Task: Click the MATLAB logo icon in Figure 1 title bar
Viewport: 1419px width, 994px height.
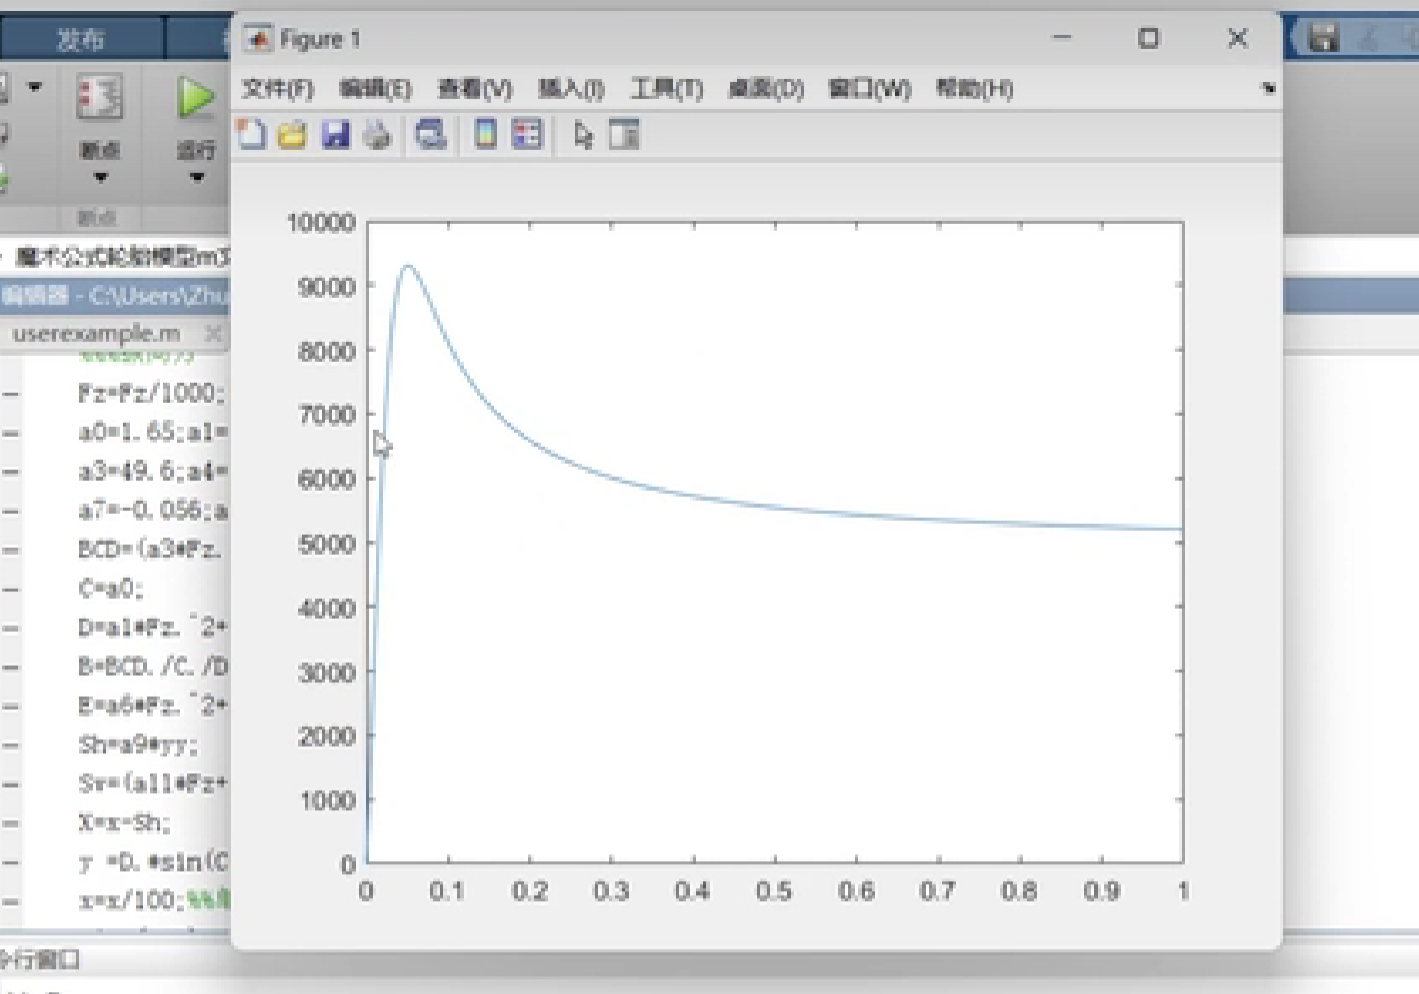Action: [x=258, y=39]
